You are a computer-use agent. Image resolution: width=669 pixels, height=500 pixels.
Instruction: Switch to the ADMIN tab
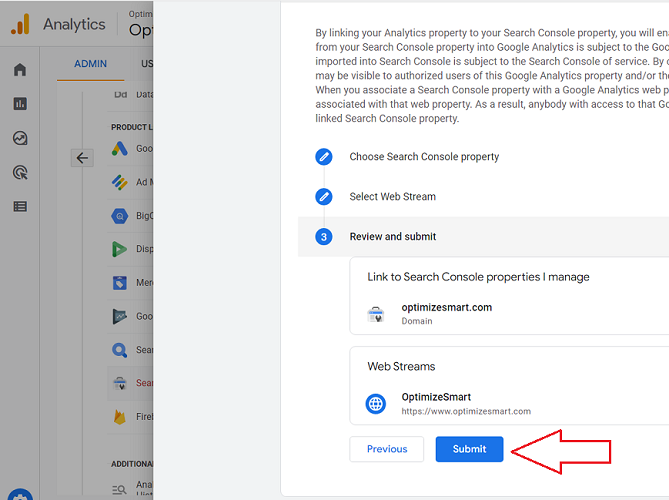coord(90,64)
